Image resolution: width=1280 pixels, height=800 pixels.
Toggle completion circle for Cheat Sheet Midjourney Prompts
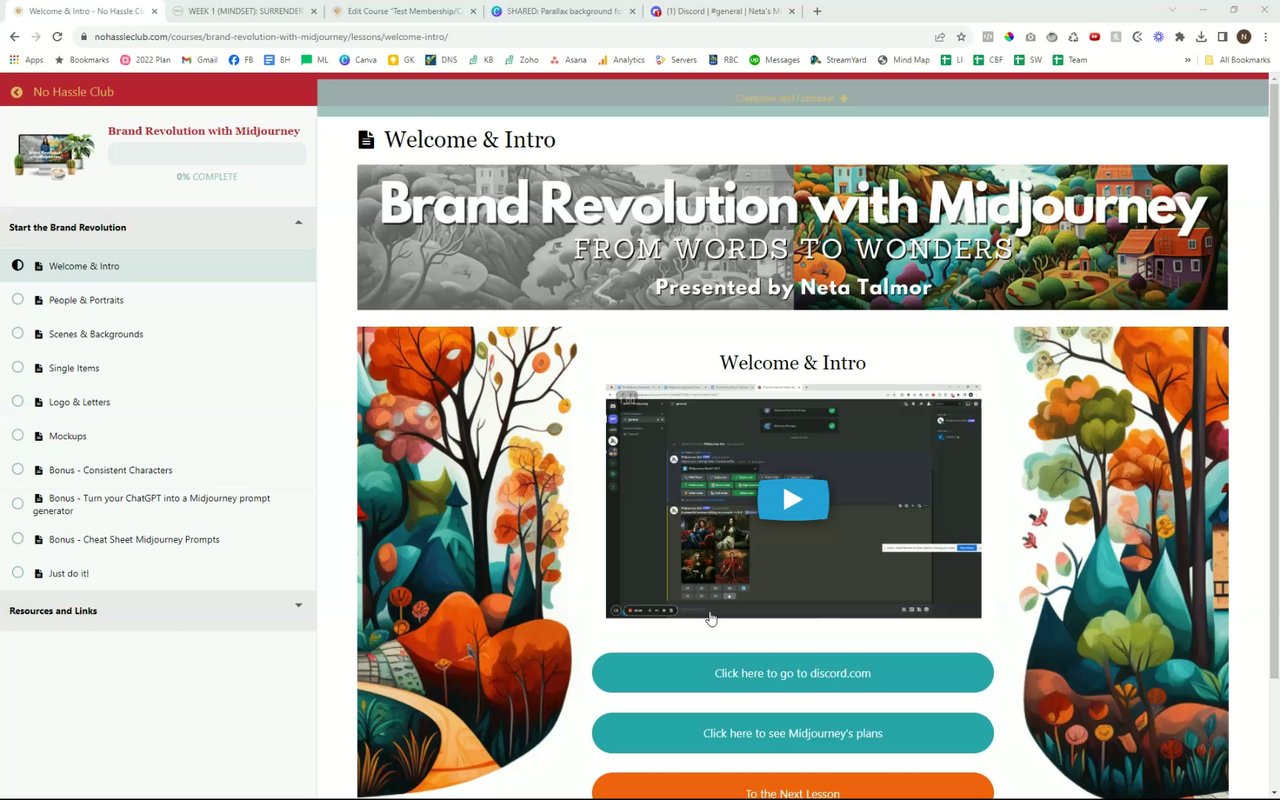18,538
